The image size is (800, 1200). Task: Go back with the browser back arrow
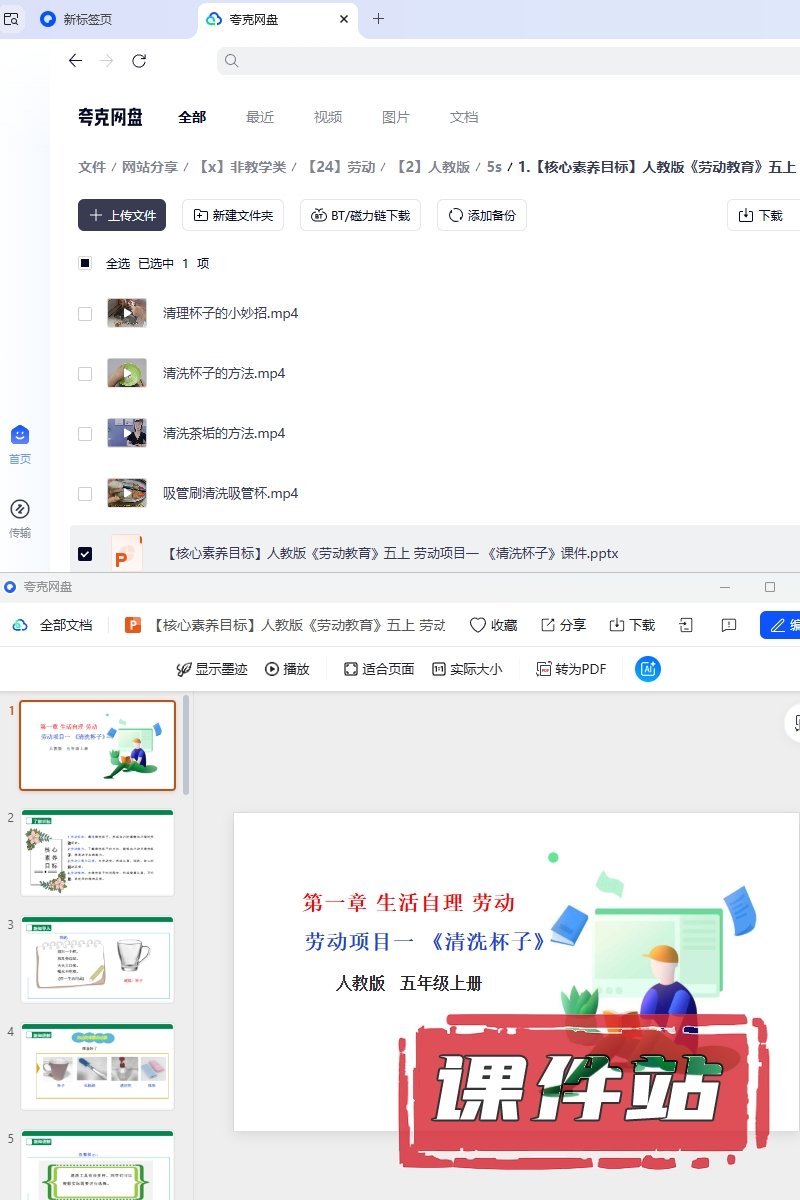point(75,61)
